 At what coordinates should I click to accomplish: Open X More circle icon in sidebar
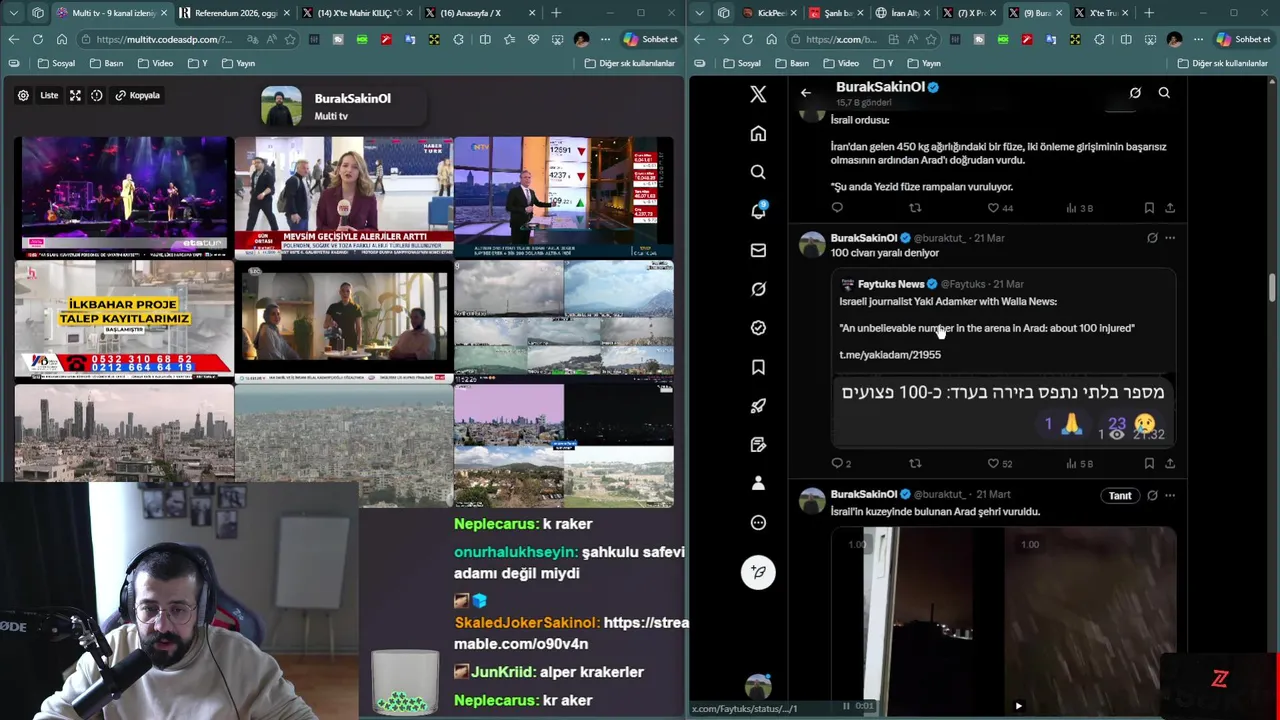pos(758,522)
